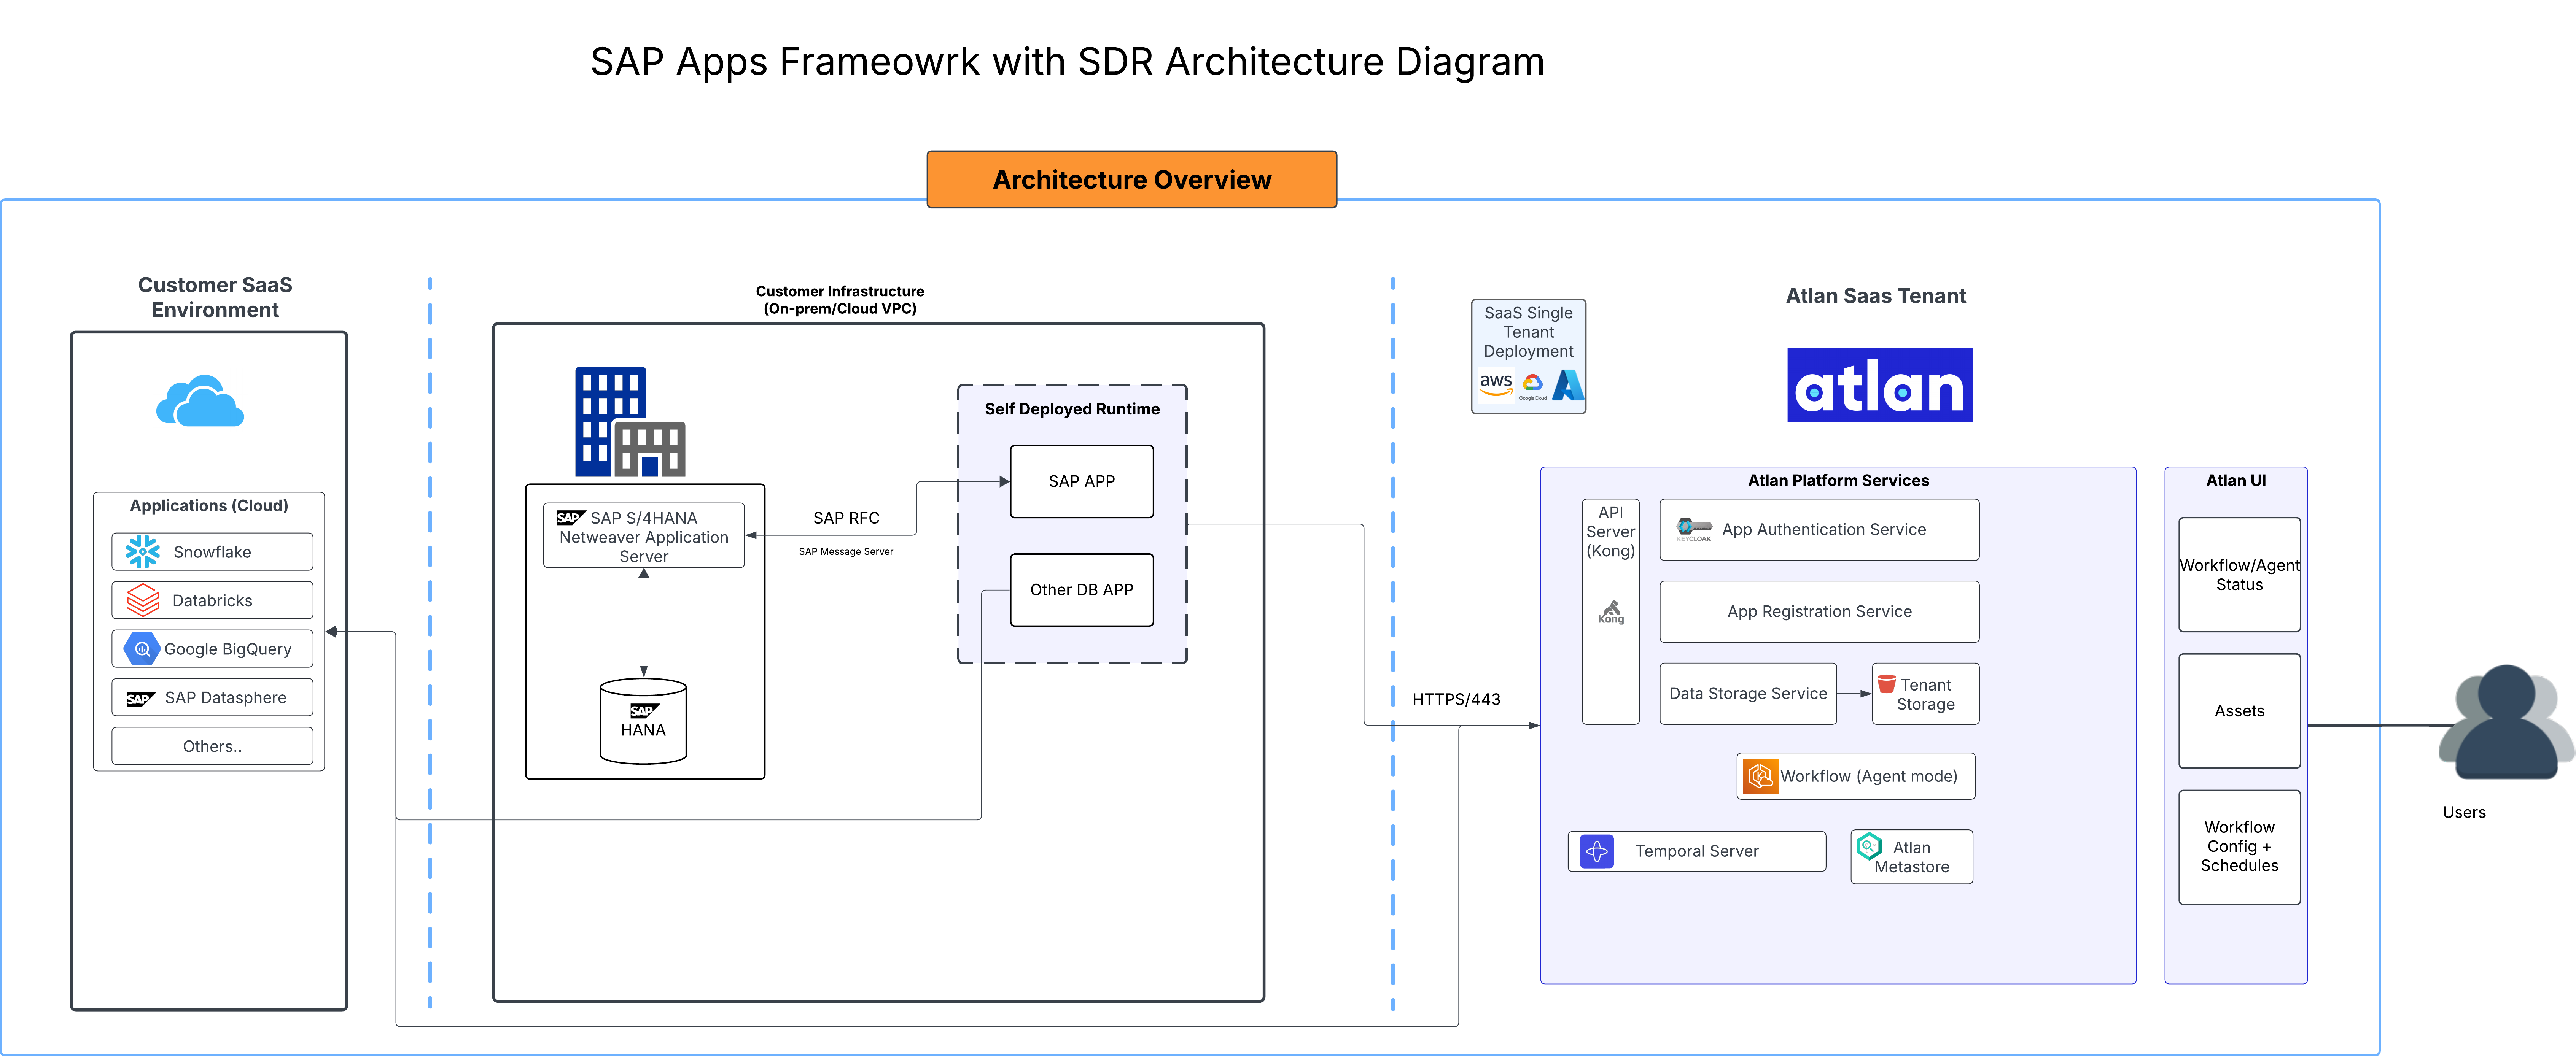Click the Databricks icon

click(141, 599)
